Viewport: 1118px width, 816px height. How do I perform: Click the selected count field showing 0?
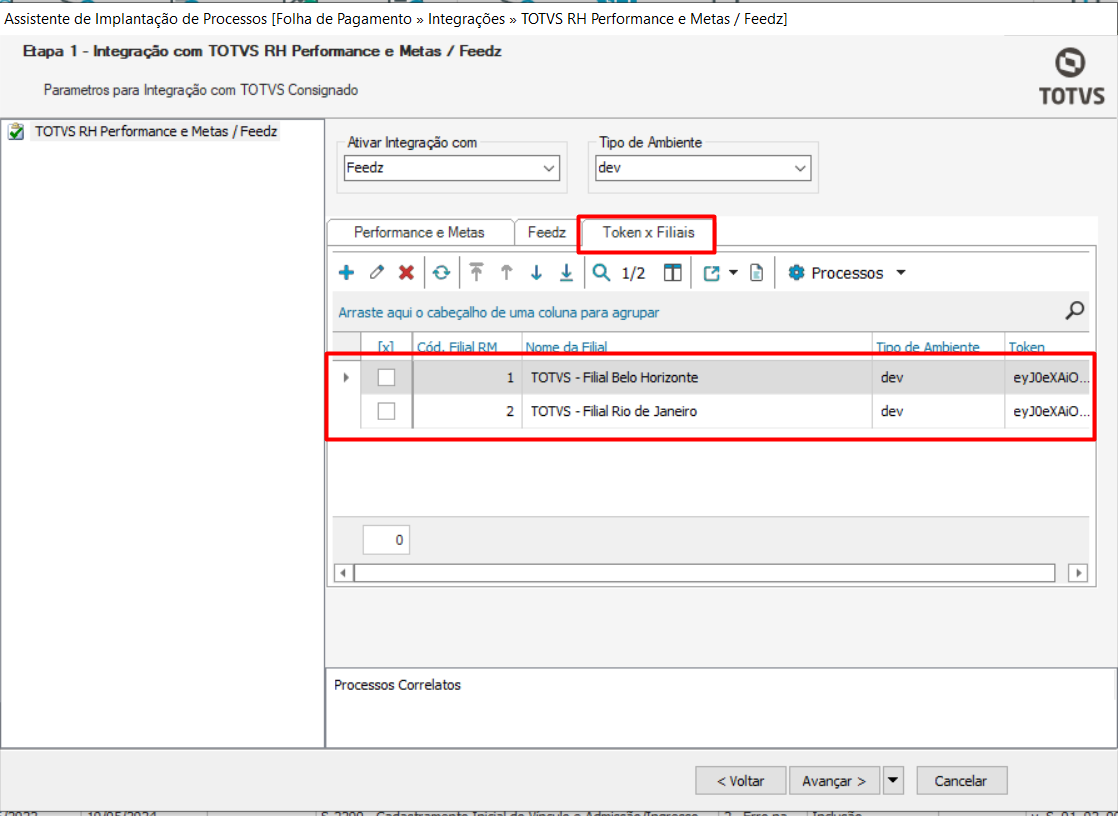coord(386,540)
